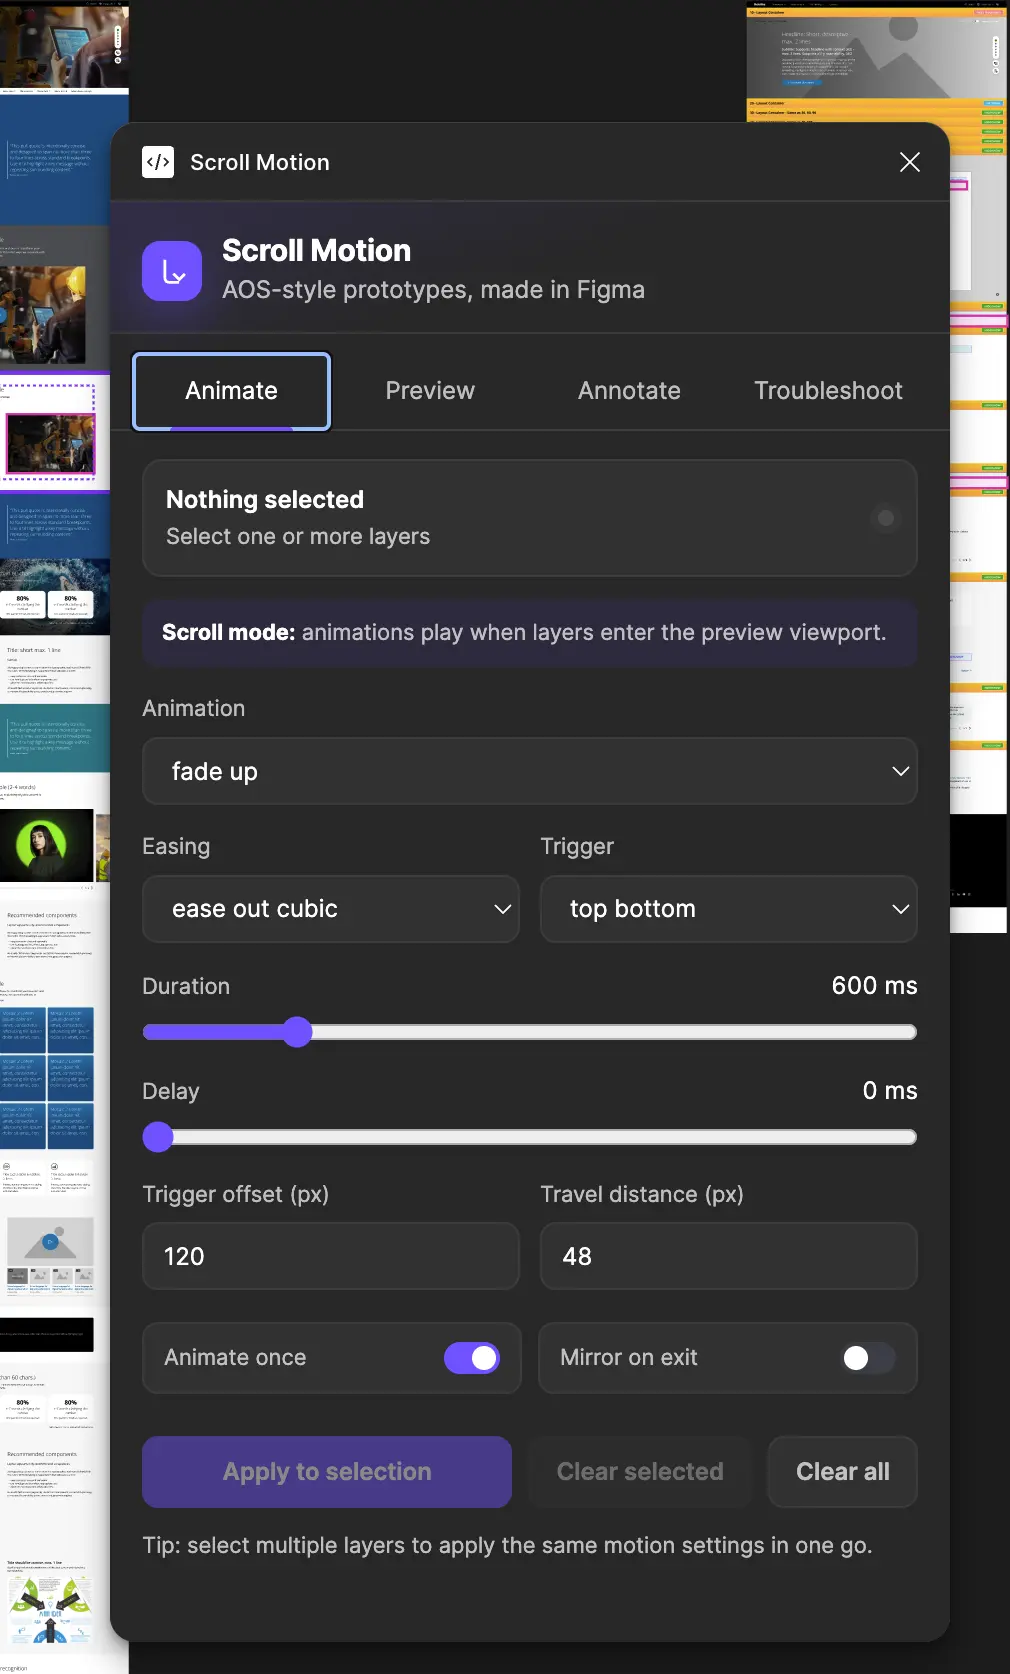Viewport: 1010px width, 1674px height.
Task: Switch to the Animate tab
Action: pos(231,391)
